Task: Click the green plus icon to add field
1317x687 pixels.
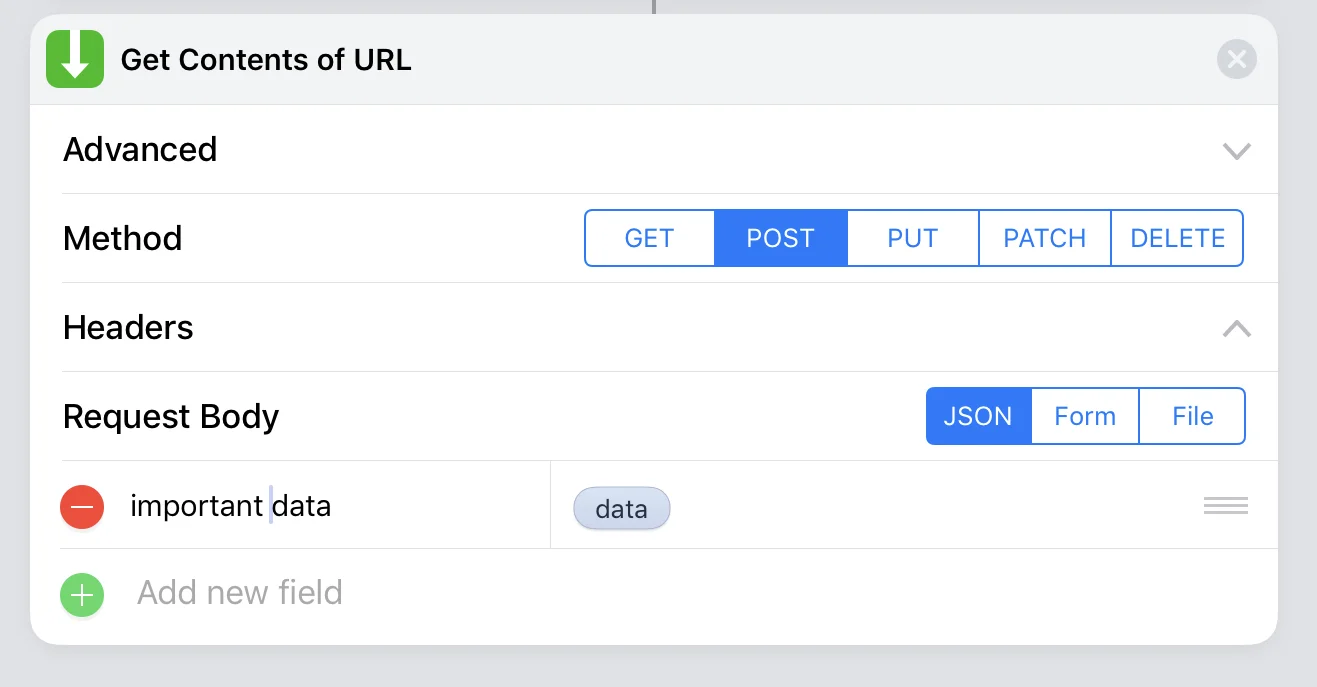Action: [x=82, y=595]
